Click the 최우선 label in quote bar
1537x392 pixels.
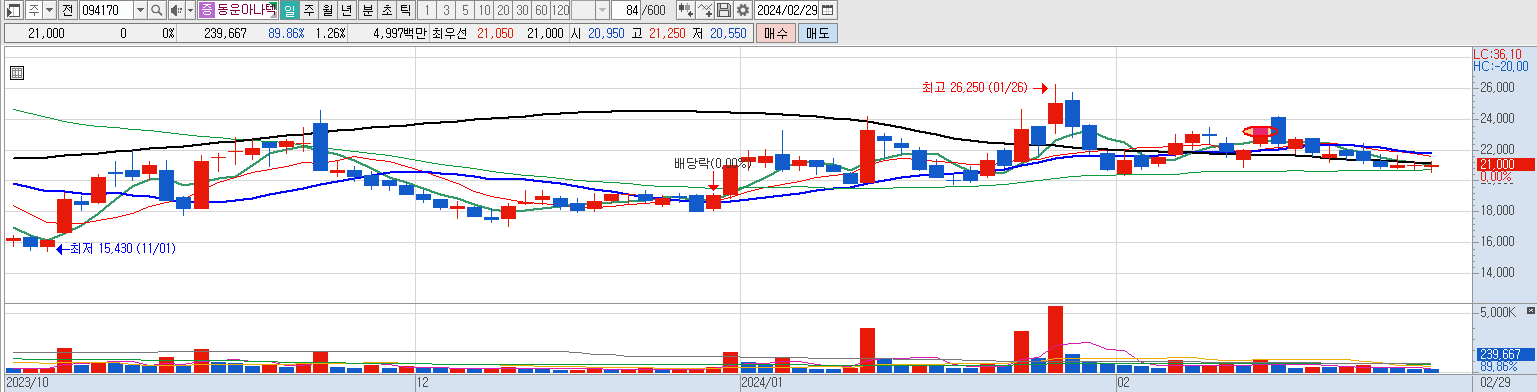(450, 33)
